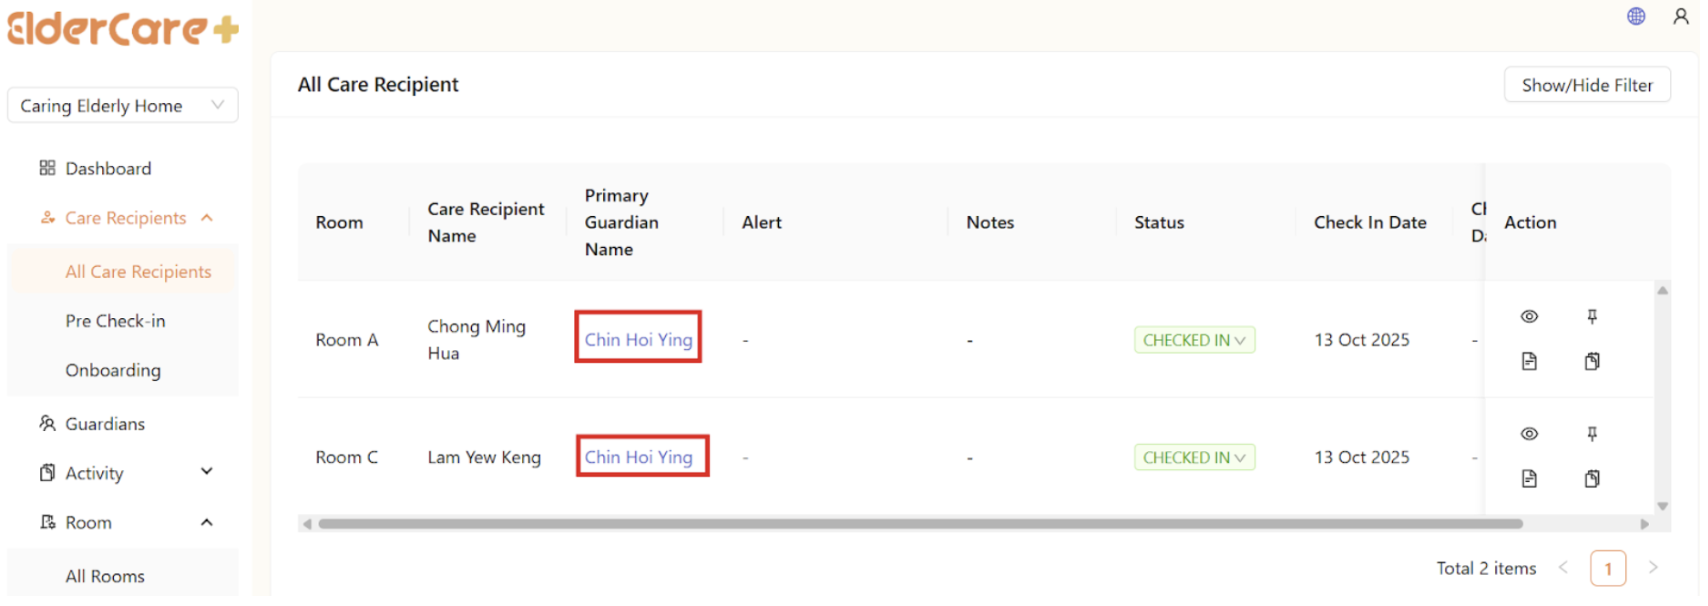The height and width of the screenshot is (606, 1708).
Task: Toggle filters with Show/Hide Filter button
Action: point(1586,85)
